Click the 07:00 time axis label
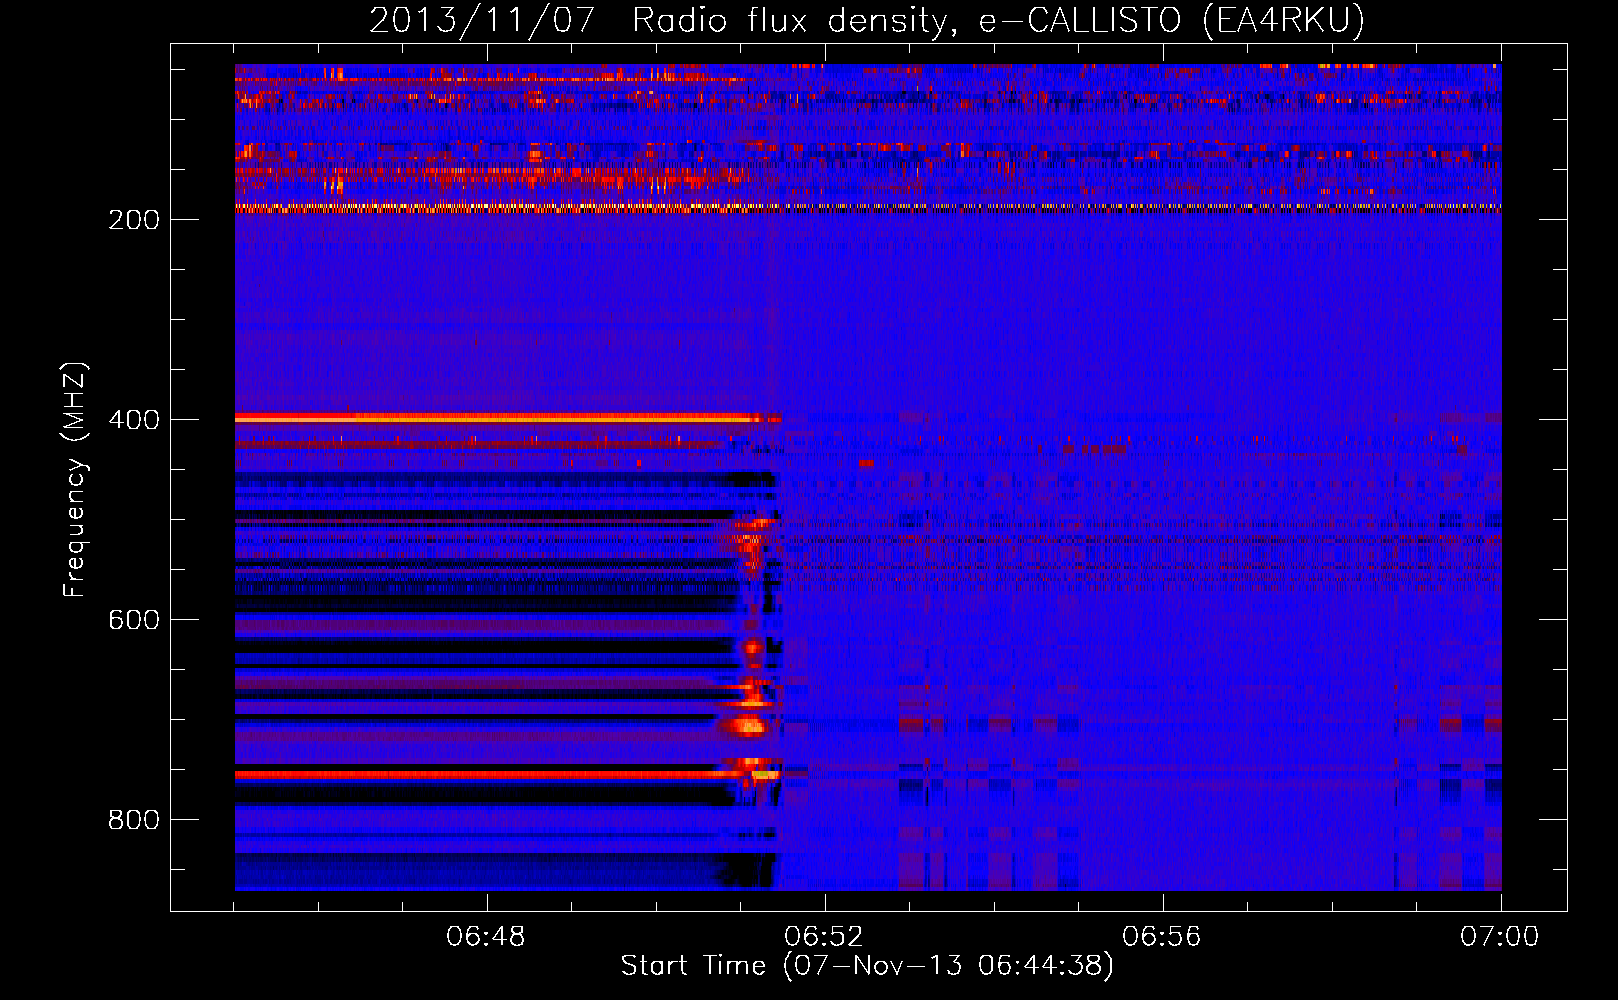1618x1000 pixels. 1500,937
